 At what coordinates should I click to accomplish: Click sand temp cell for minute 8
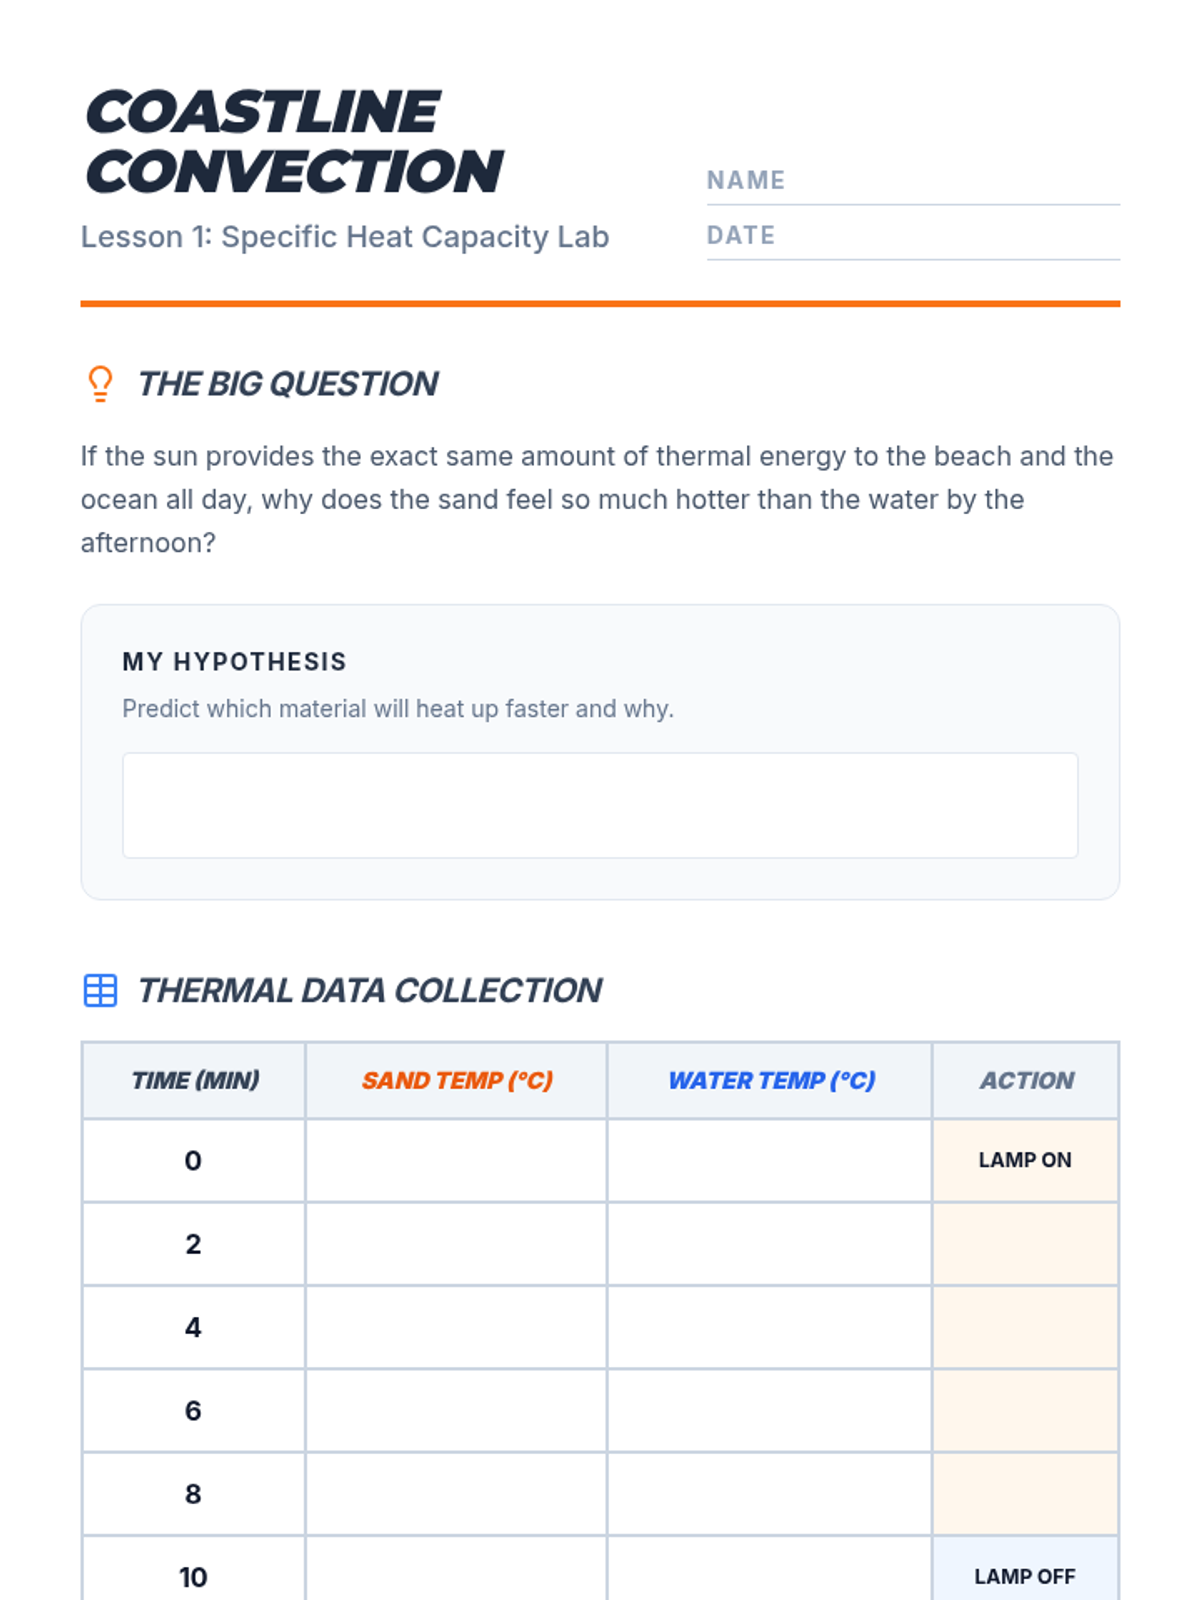[x=456, y=1494]
